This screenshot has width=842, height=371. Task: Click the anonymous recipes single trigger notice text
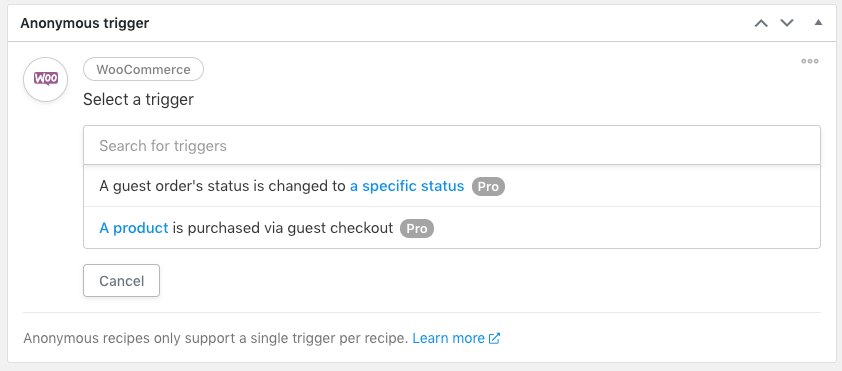pos(216,338)
